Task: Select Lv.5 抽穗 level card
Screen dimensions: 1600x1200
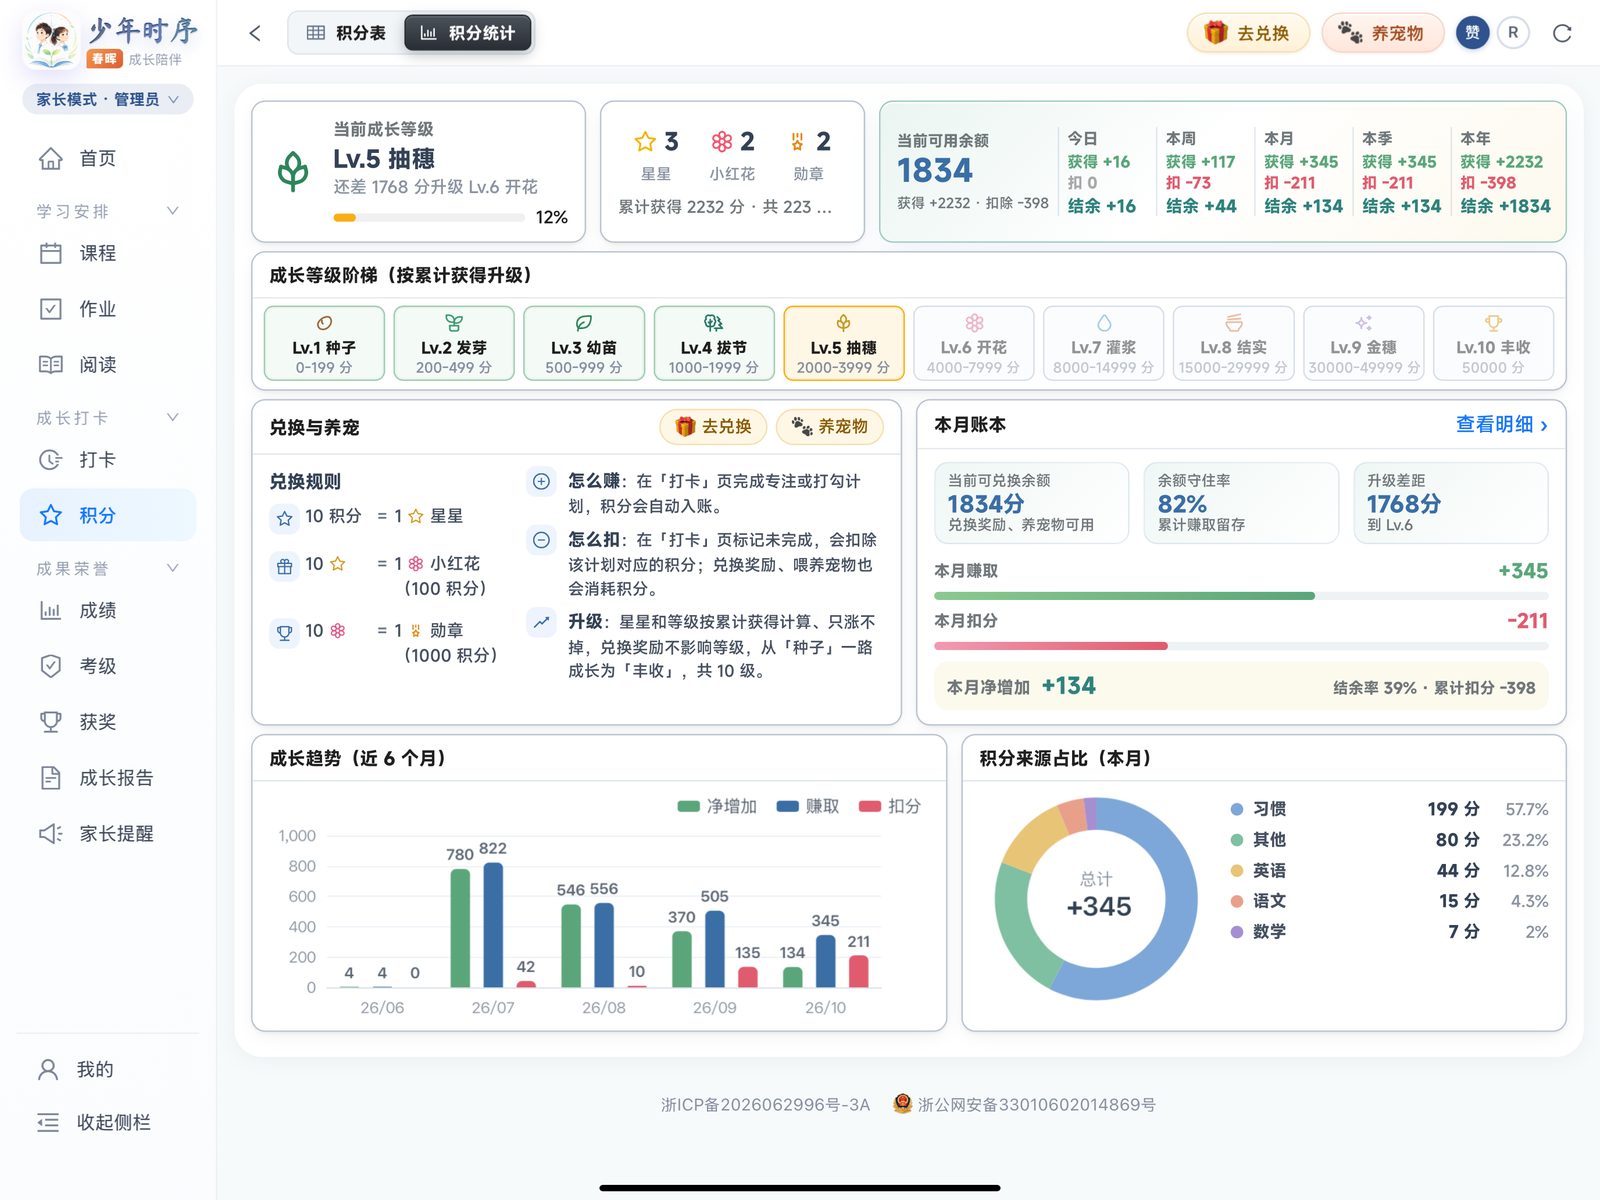Action: 844,343
